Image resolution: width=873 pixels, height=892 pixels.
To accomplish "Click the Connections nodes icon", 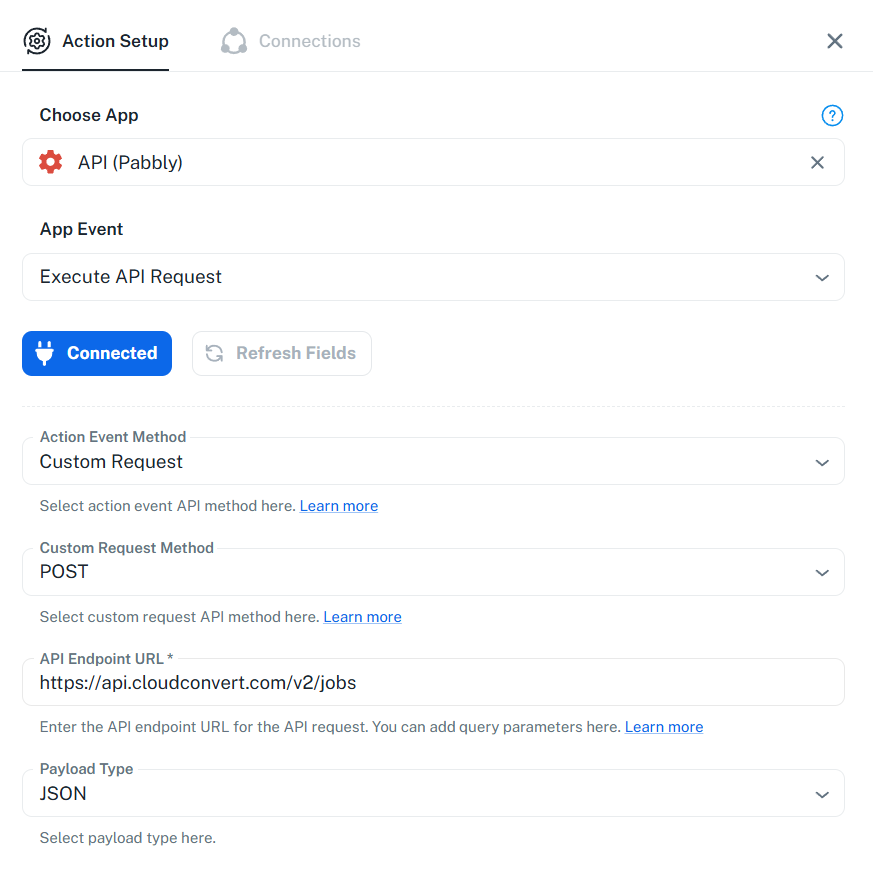I will click(234, 41).
